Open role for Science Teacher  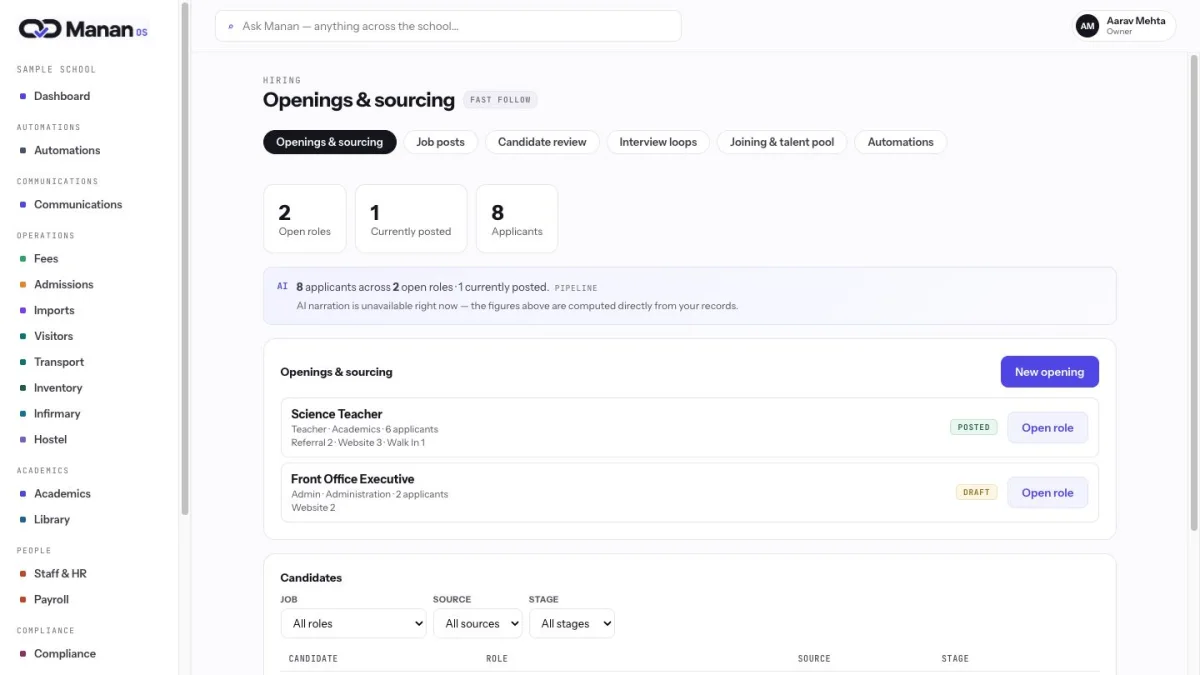click(x=1047, y=428)
